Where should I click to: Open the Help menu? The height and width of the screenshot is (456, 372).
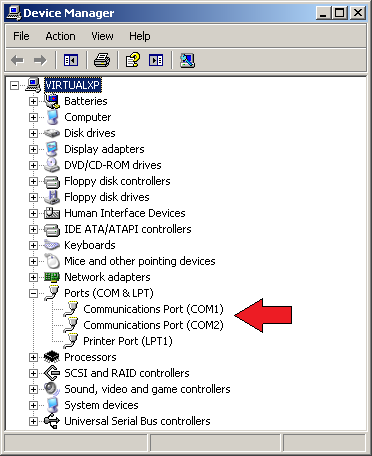(140, 36)
